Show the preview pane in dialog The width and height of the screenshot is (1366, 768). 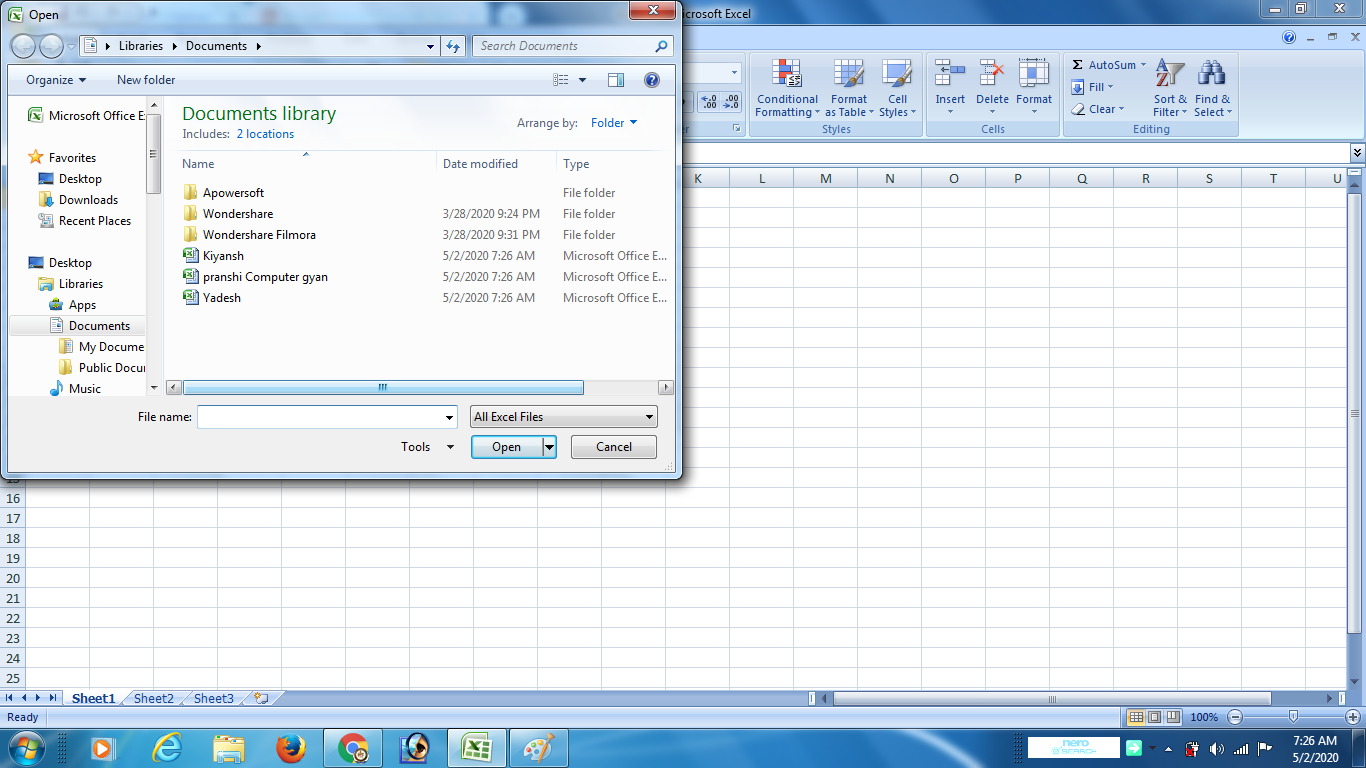(x=616, y=80)
